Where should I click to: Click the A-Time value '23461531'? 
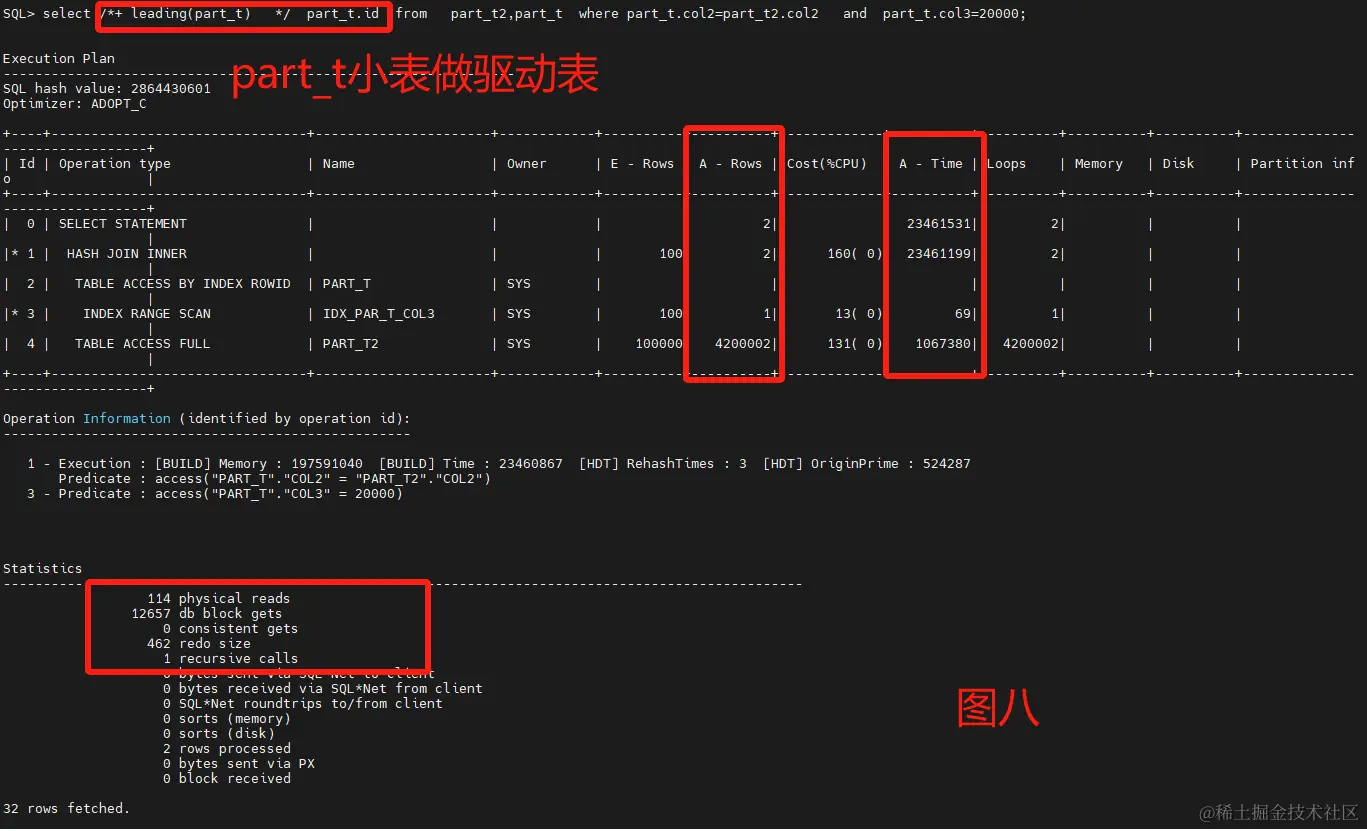click(x=939, y=224)
